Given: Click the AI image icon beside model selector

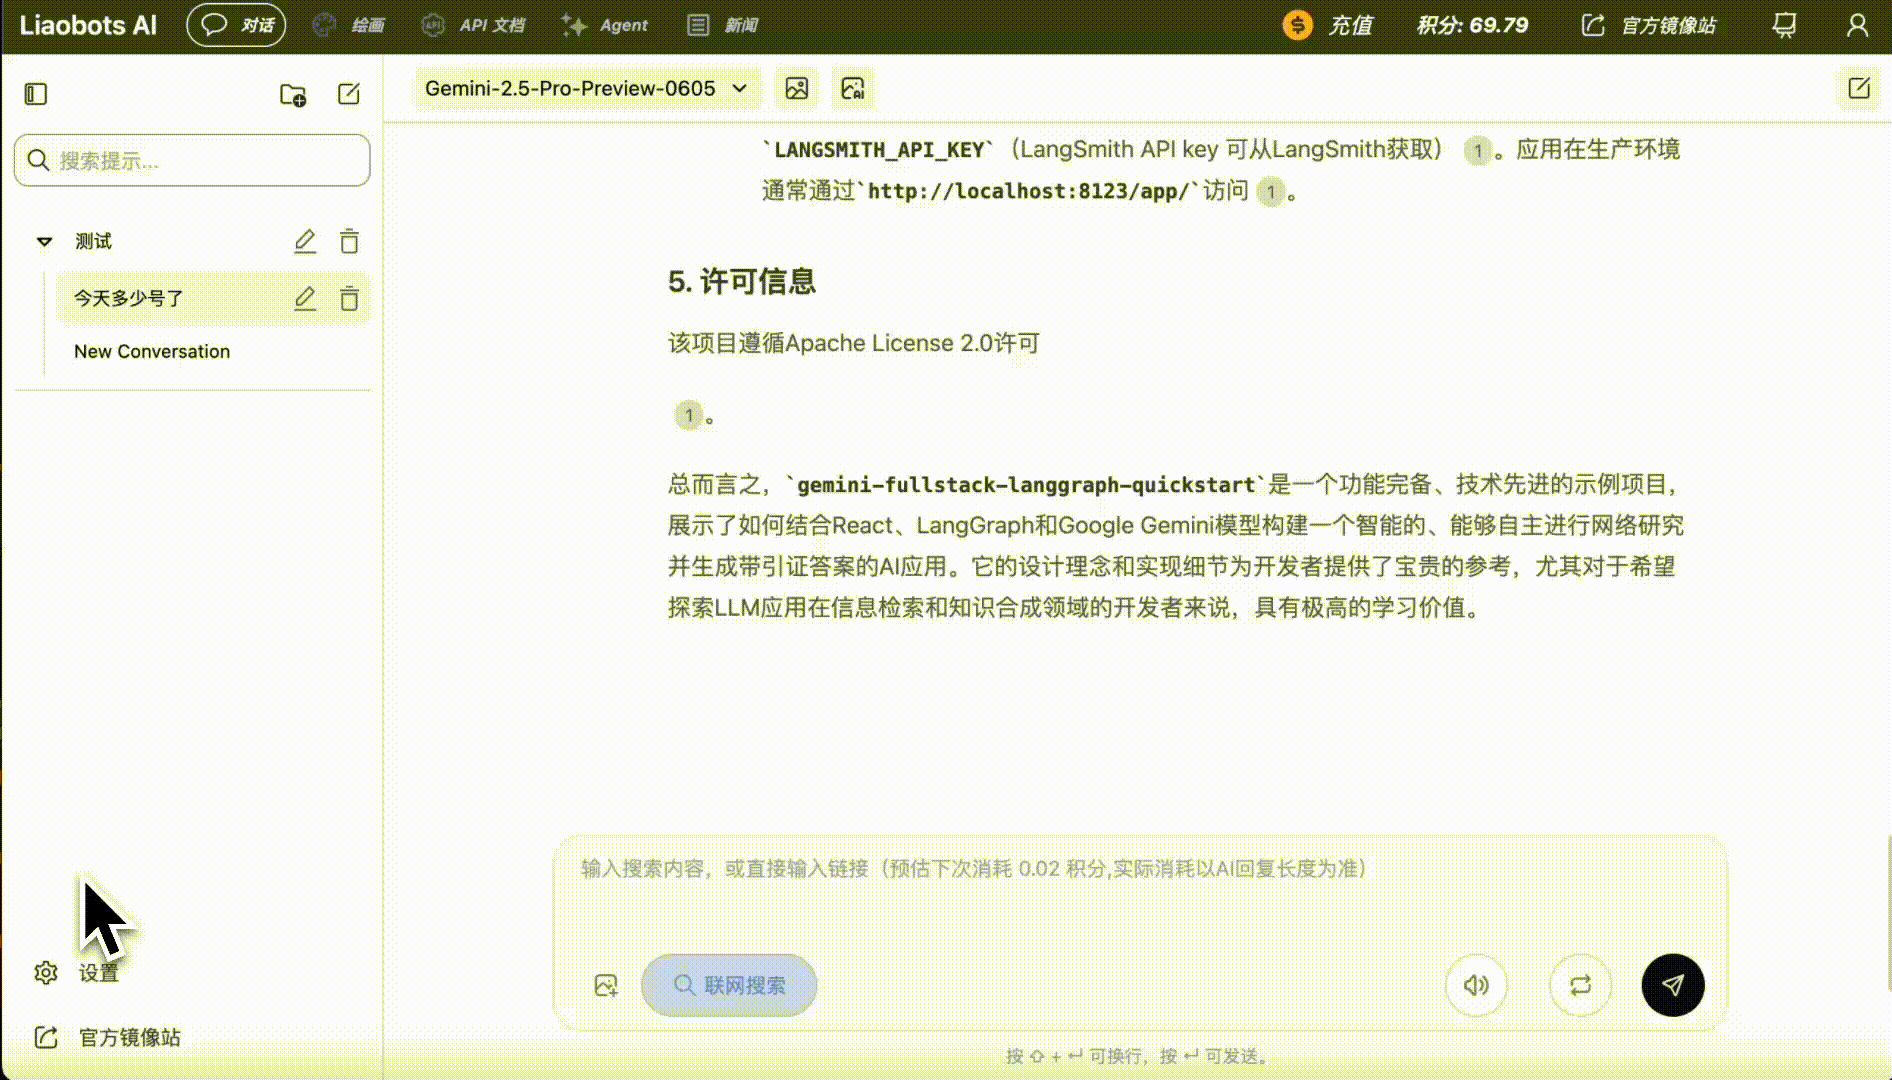Looking at the screenshot, I should tap(853, 88).
